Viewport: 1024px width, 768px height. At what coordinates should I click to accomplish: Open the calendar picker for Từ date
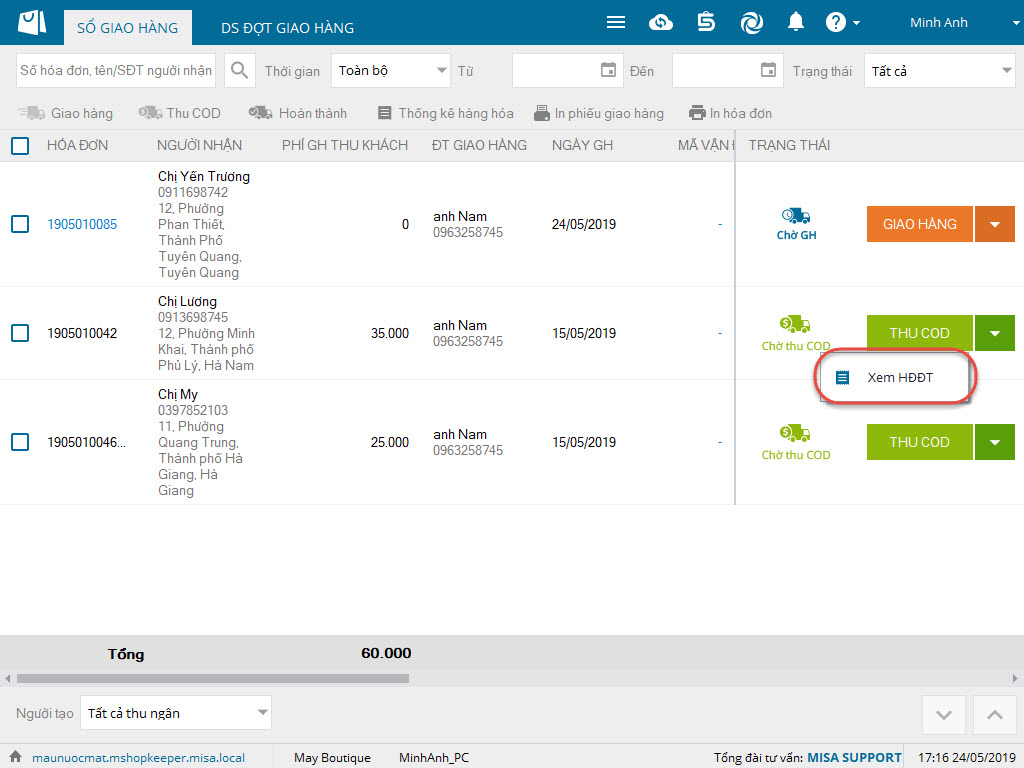click(608, 71)
